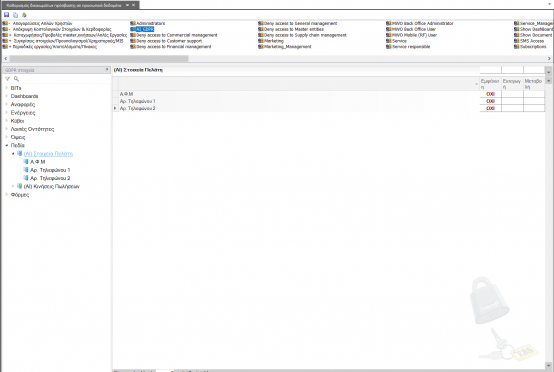Toggle Εμφάνιση value for the Α.Φ.Μ row

coord(490,94)
